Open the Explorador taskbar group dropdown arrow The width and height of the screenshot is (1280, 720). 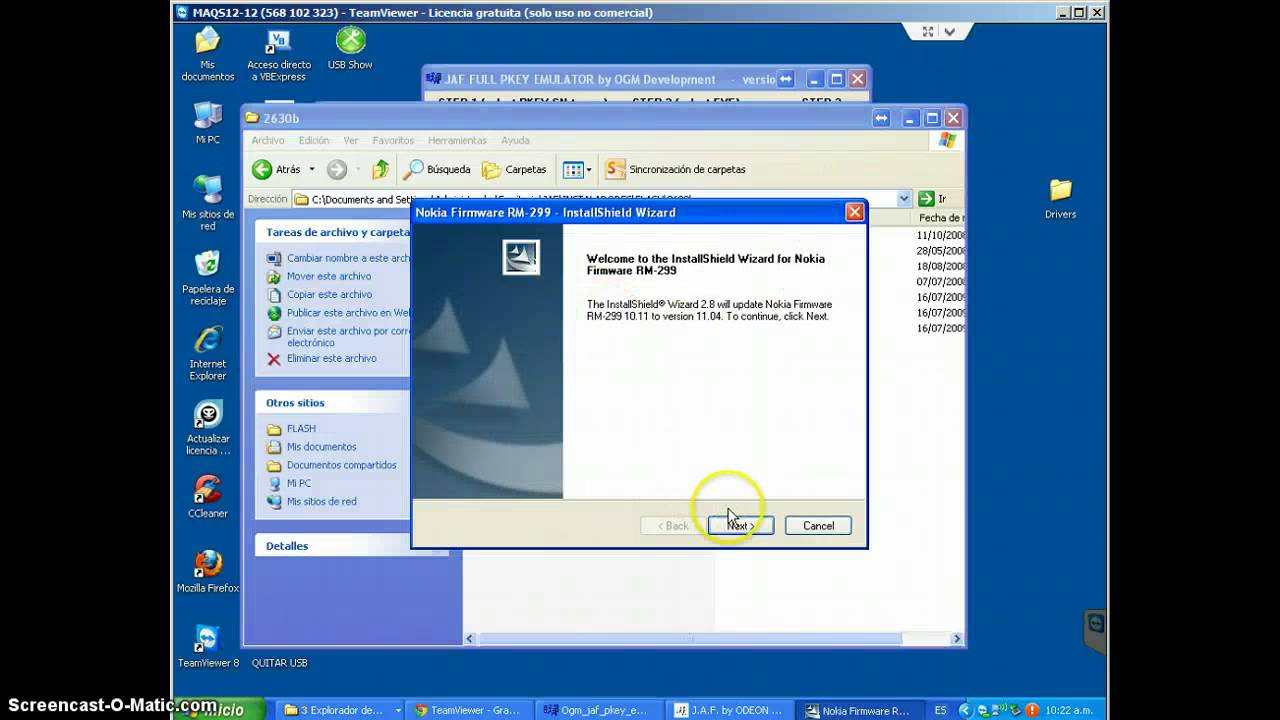tap(398, 710)
